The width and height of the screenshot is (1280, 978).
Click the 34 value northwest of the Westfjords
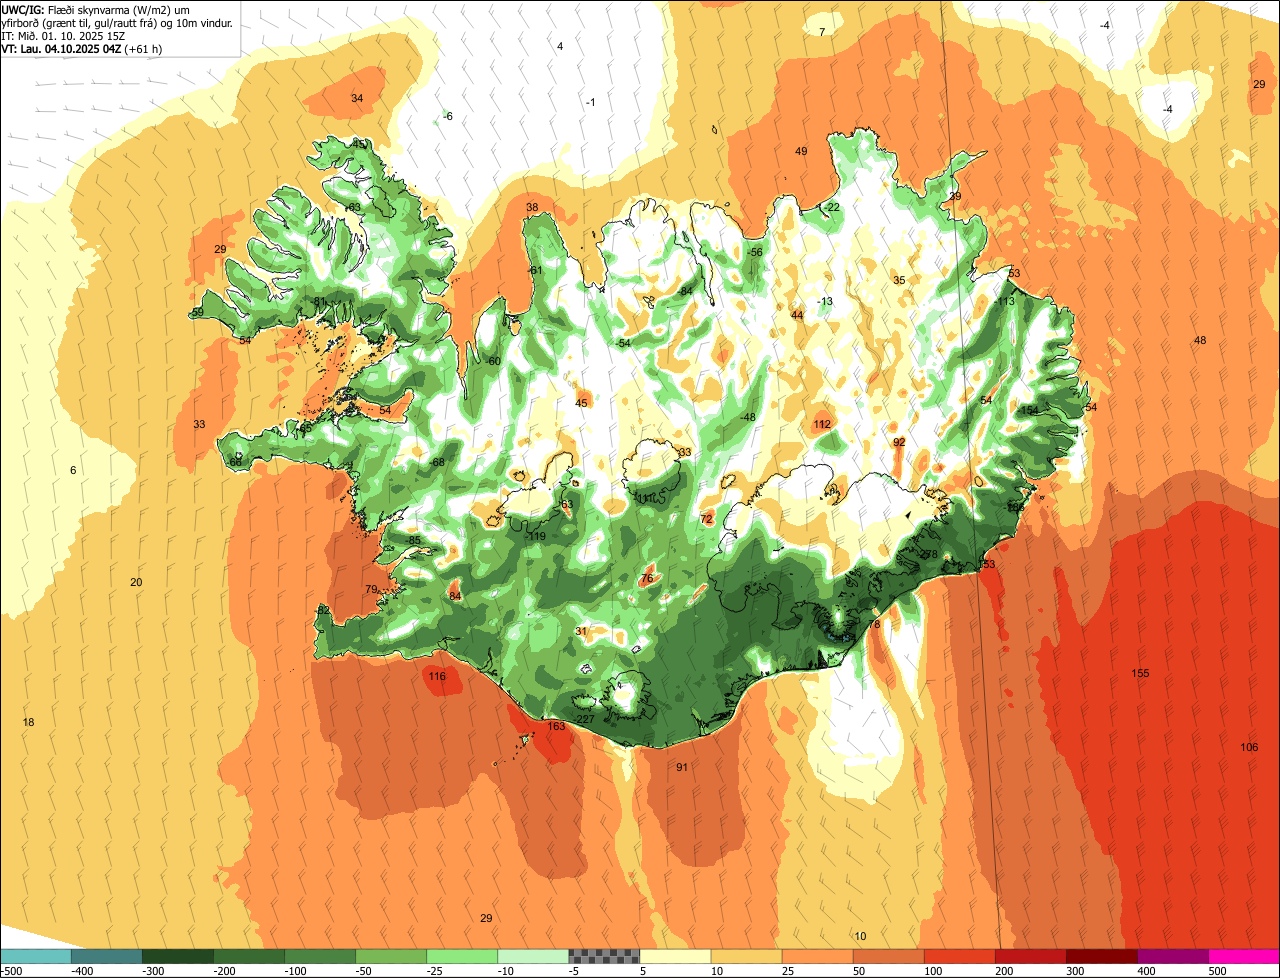point(357,98)
